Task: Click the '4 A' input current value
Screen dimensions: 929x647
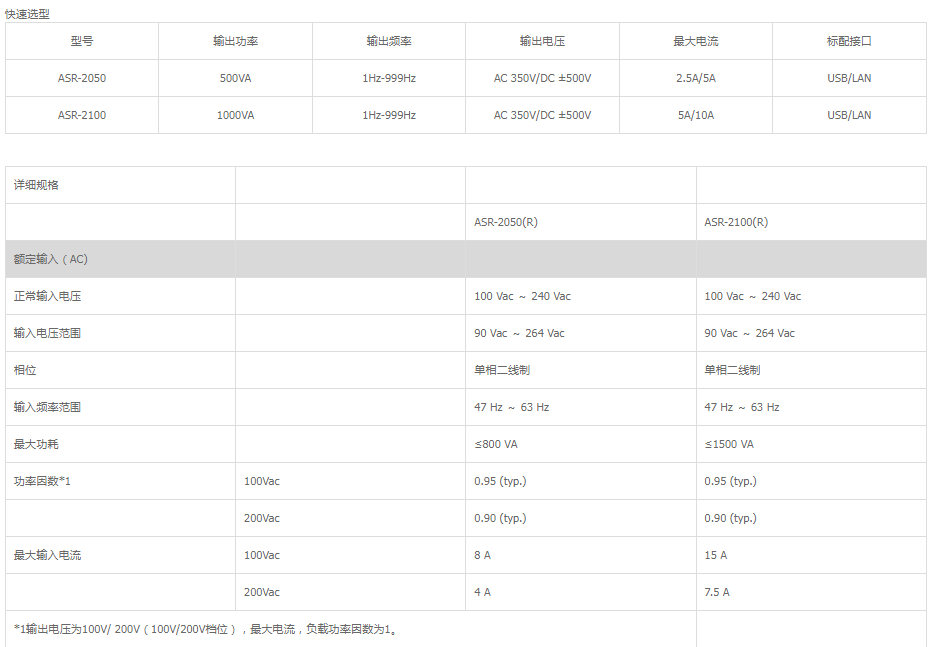Action: (x=482, y=592)
